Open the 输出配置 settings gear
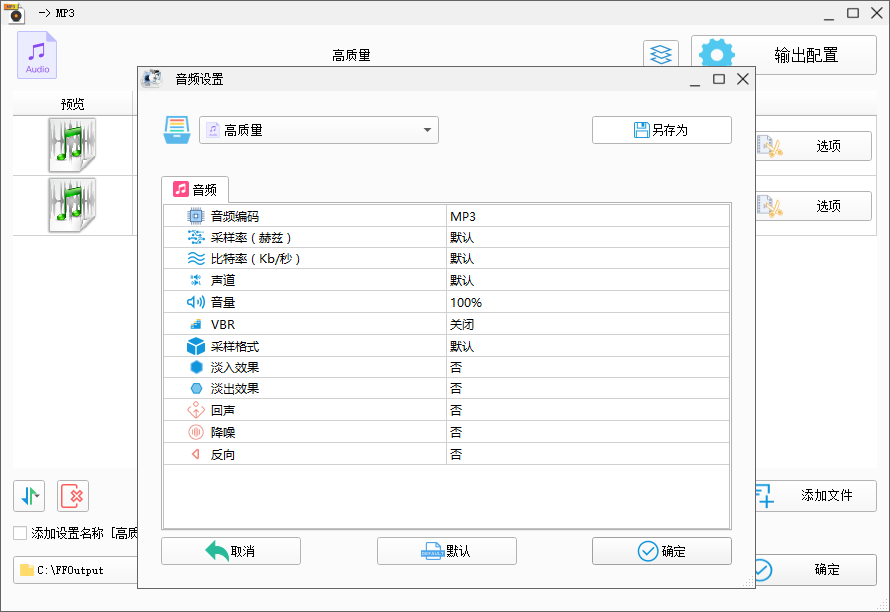This screenshot has width=890, height=612. pyautogui.click(x=717, y=54)
